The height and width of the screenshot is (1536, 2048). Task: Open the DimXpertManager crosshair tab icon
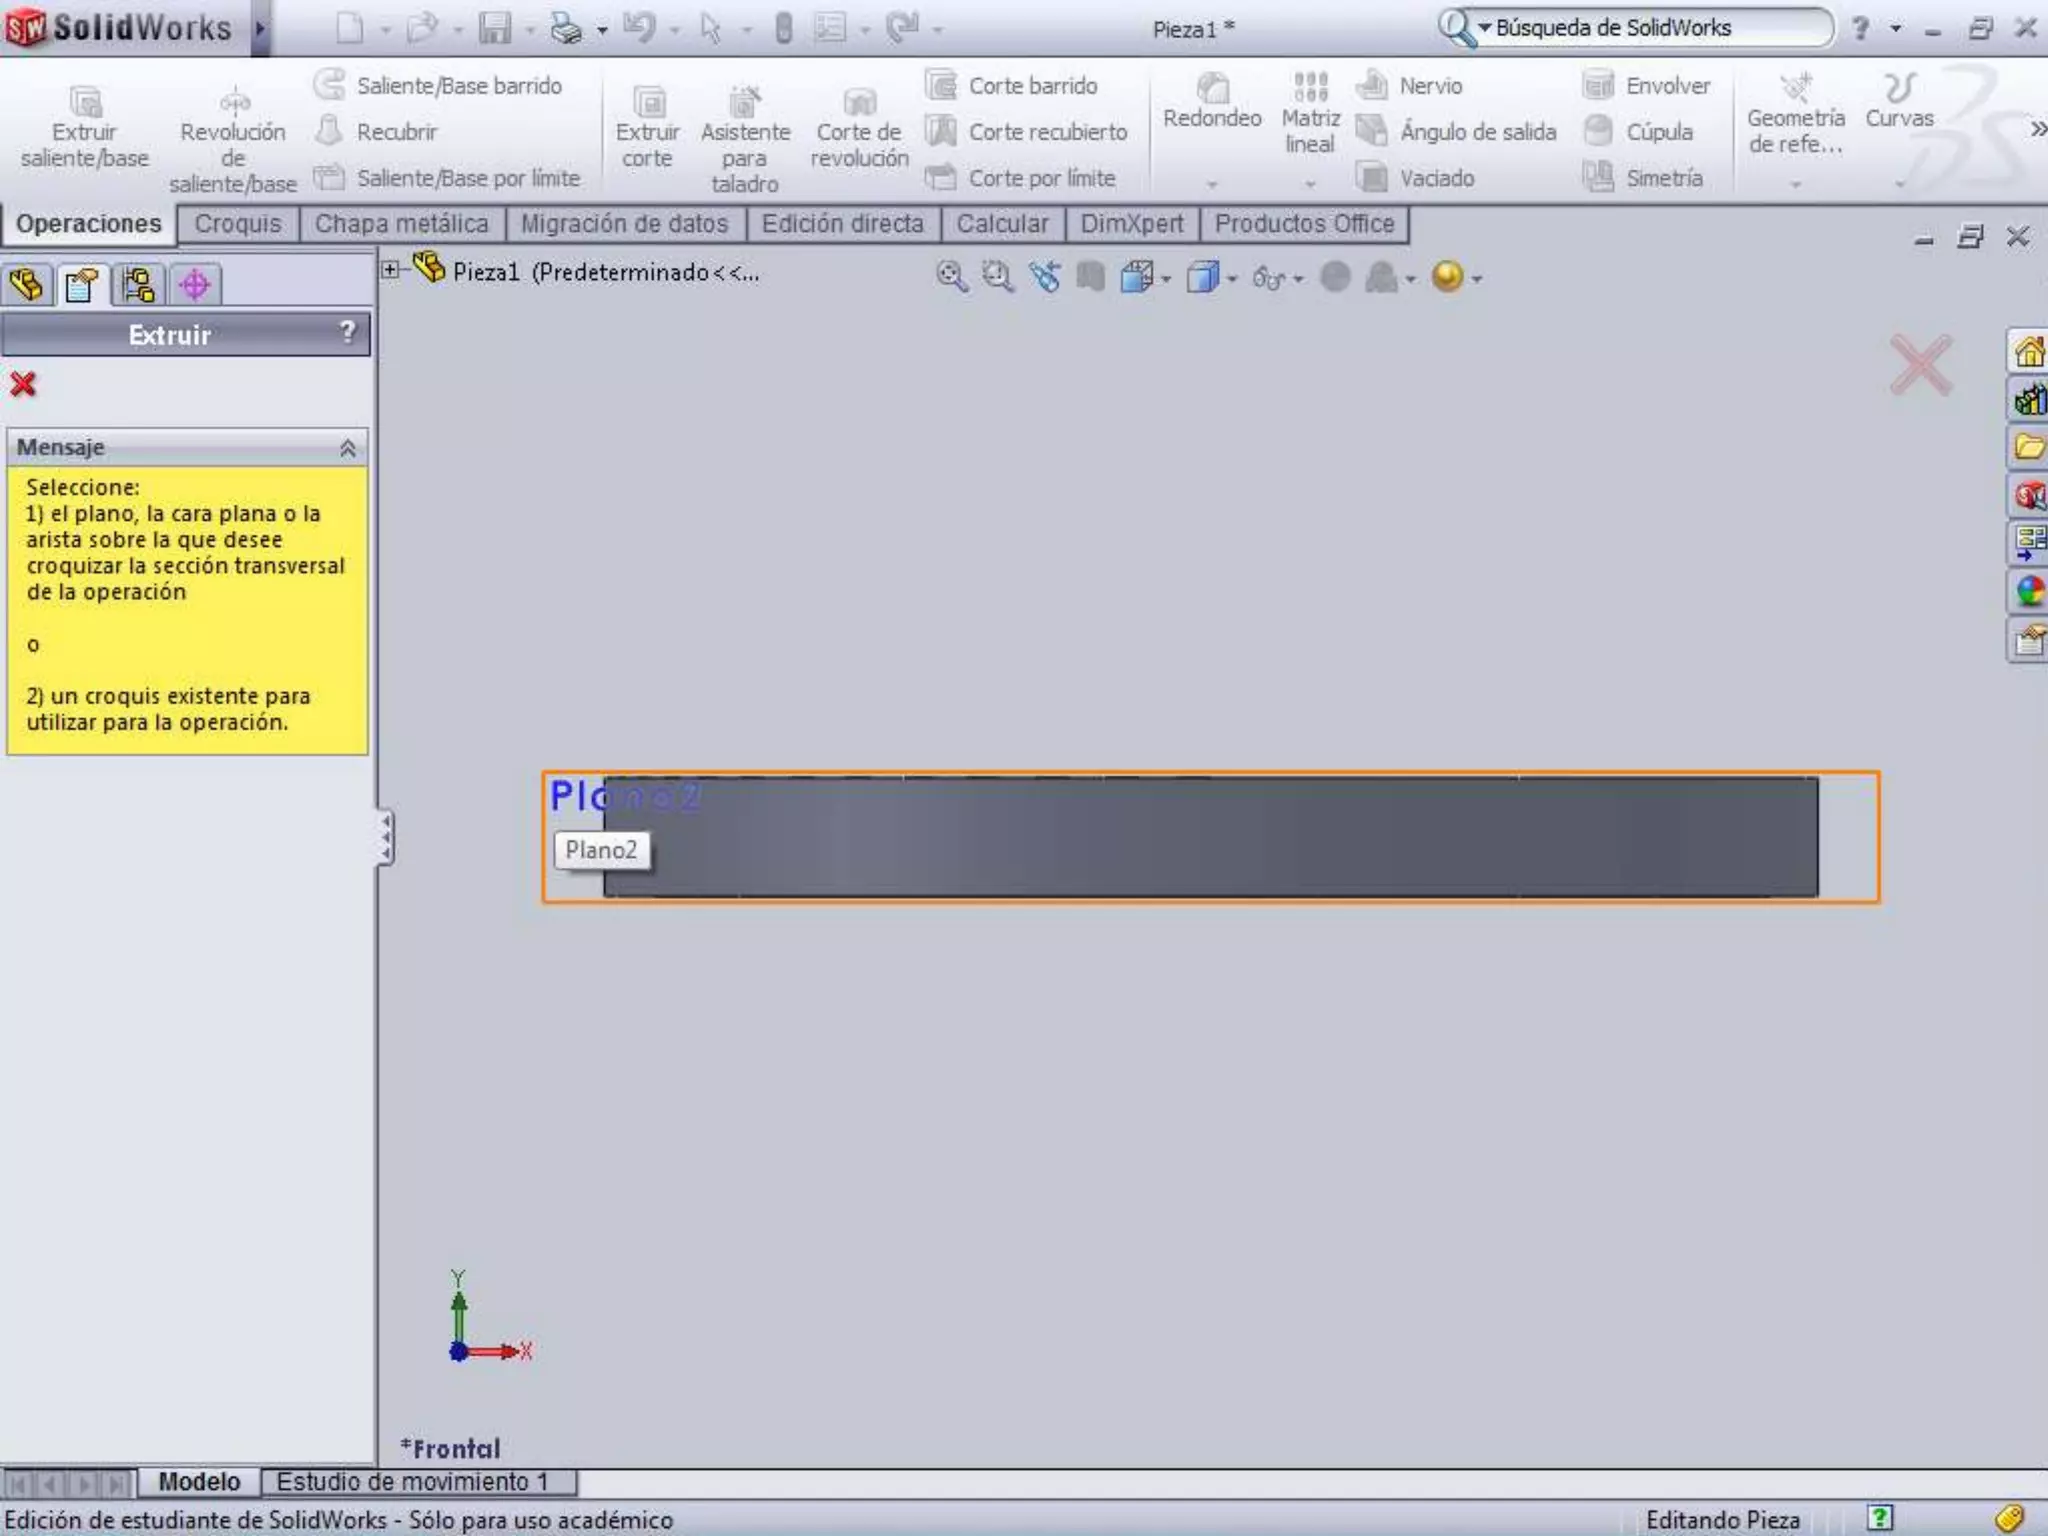coord(194,285)
